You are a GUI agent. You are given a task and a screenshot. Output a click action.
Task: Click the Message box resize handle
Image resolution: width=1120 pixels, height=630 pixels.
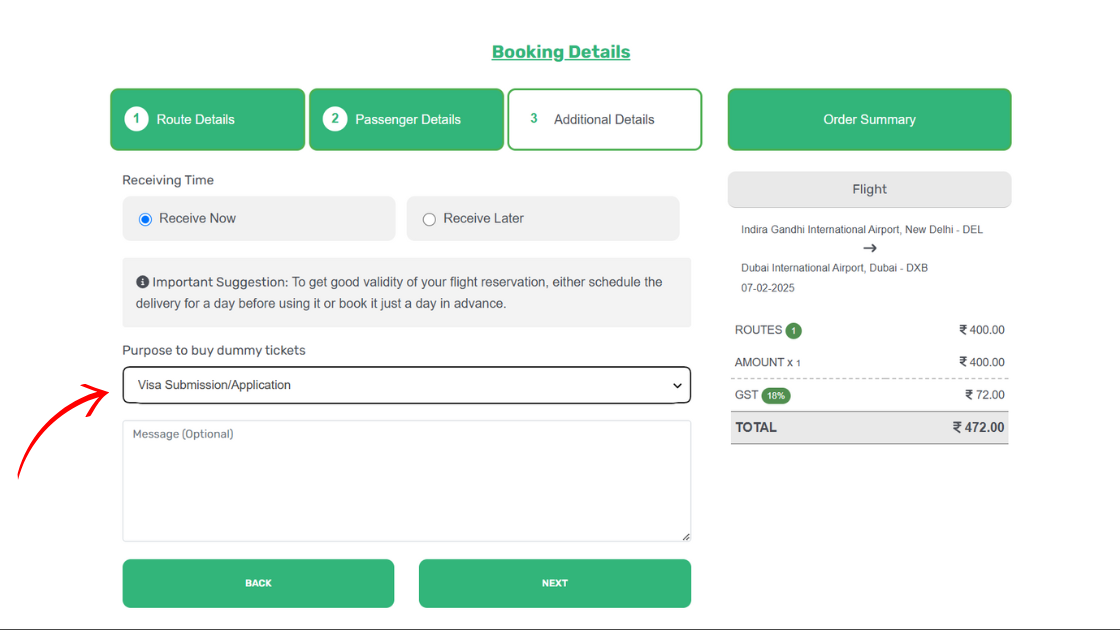685,536
